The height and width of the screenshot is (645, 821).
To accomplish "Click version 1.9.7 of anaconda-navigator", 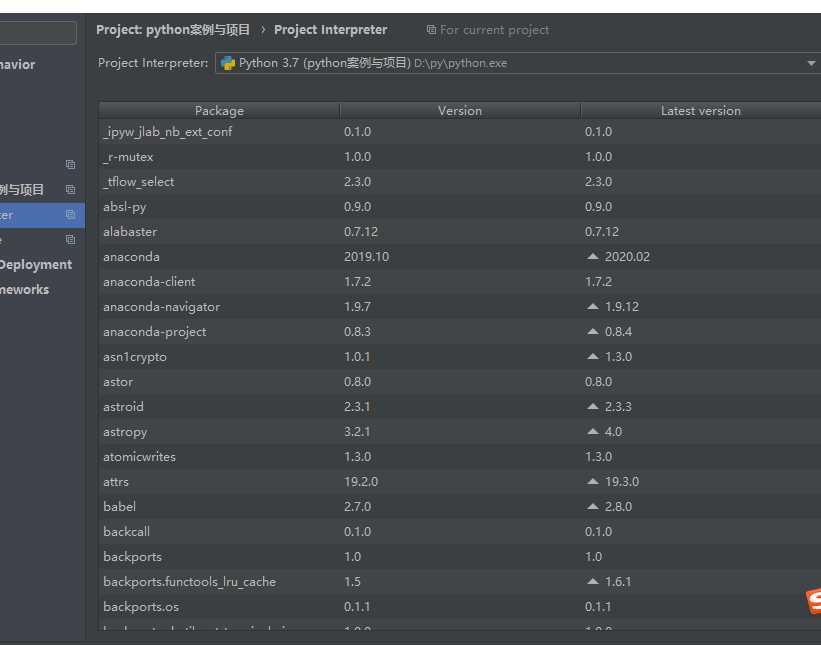I will click(358, 307).
